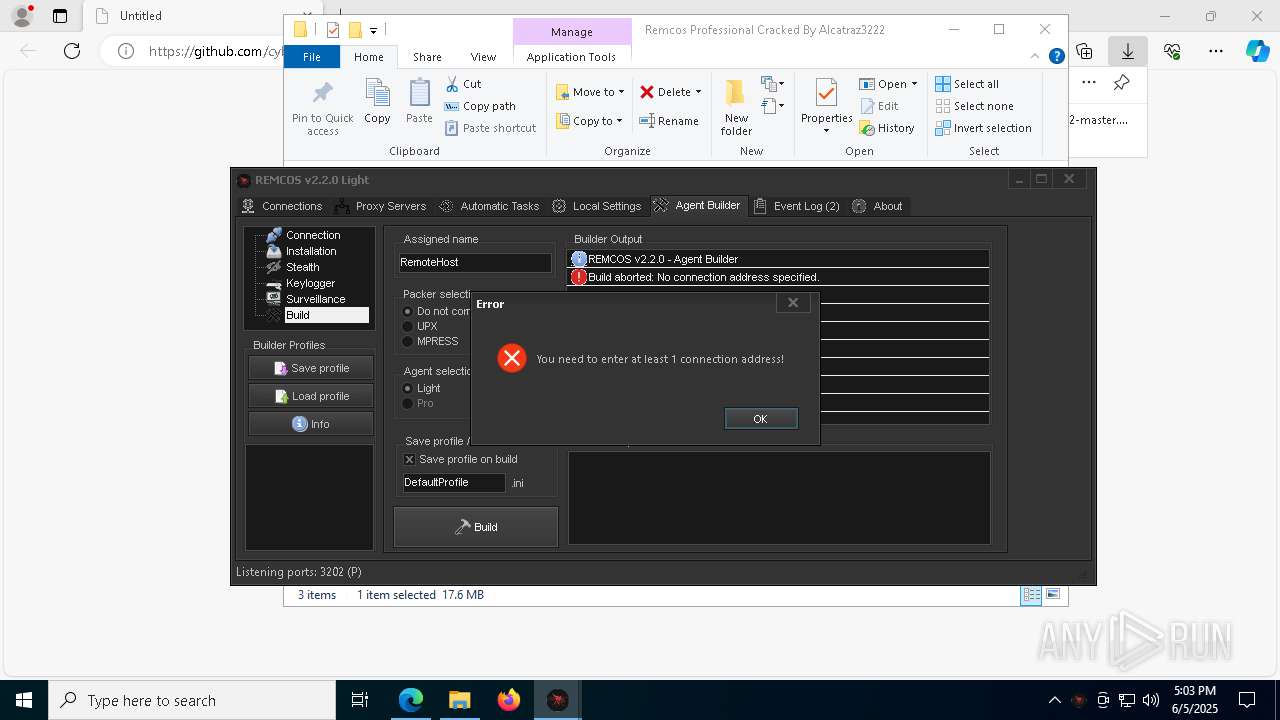The height and width of the screenshot is (720, 1280).
Task: Click OK in the Error dialog
Action: pyautogui.click(x=761, y=419)
